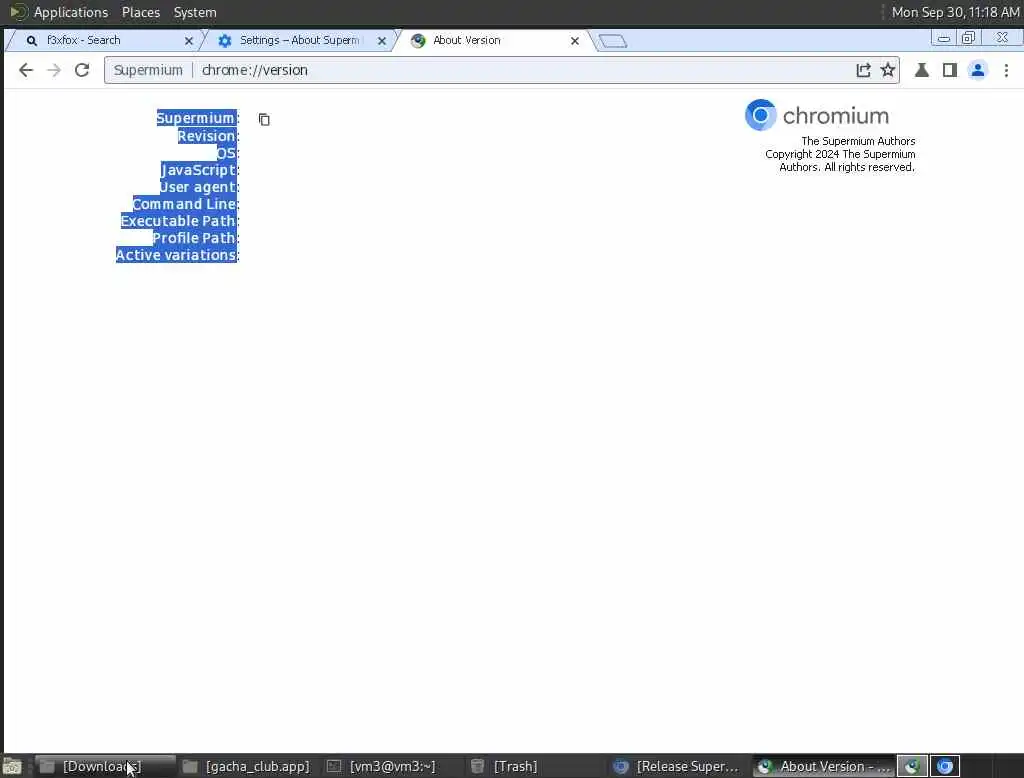The height and width of the screenshot is (778, 1024).
Task: Click the User agent label
Action: click(198, 187)
